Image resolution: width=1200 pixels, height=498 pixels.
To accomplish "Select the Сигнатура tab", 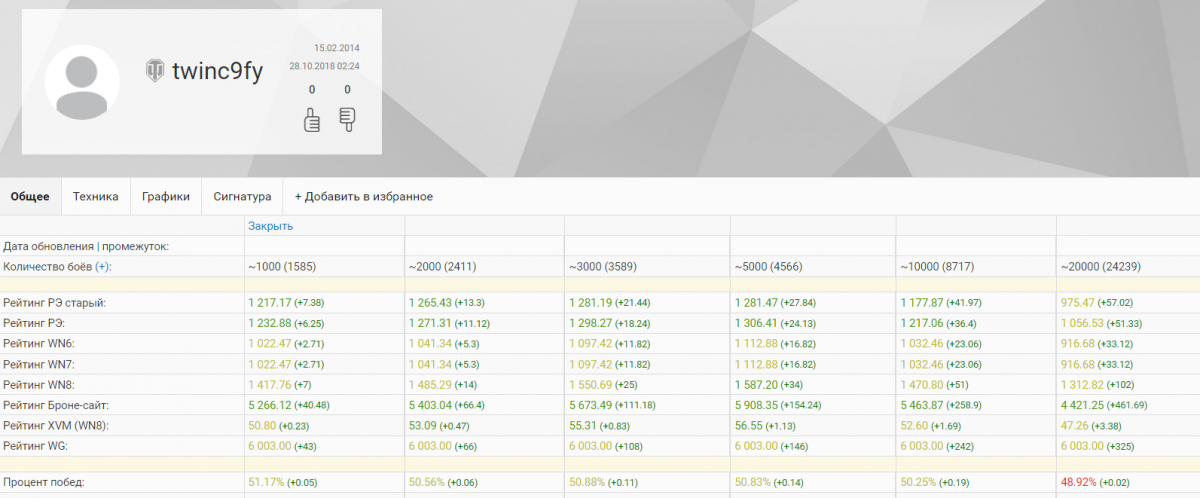I will (242, 197).
